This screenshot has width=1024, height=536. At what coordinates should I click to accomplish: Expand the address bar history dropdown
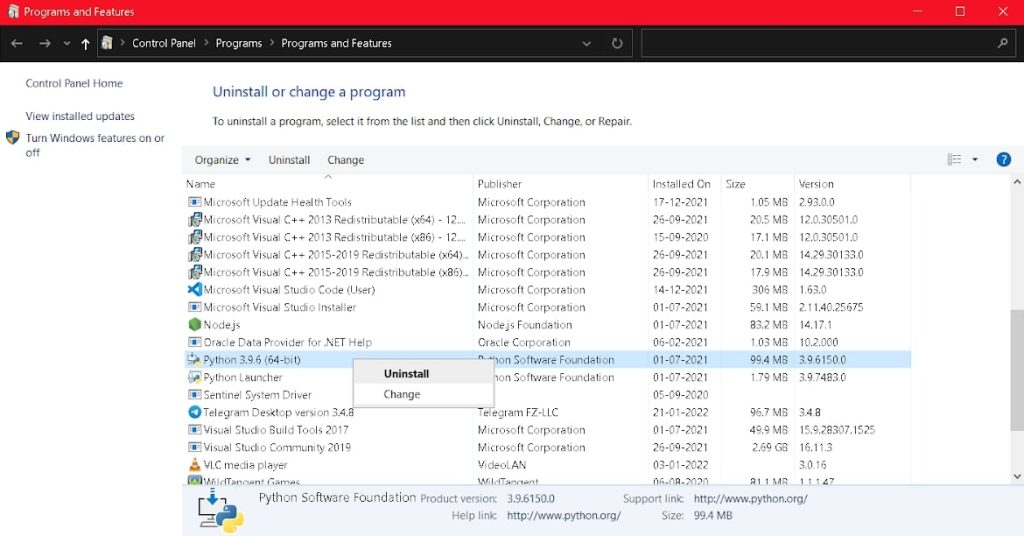click(x=586, y=44)
